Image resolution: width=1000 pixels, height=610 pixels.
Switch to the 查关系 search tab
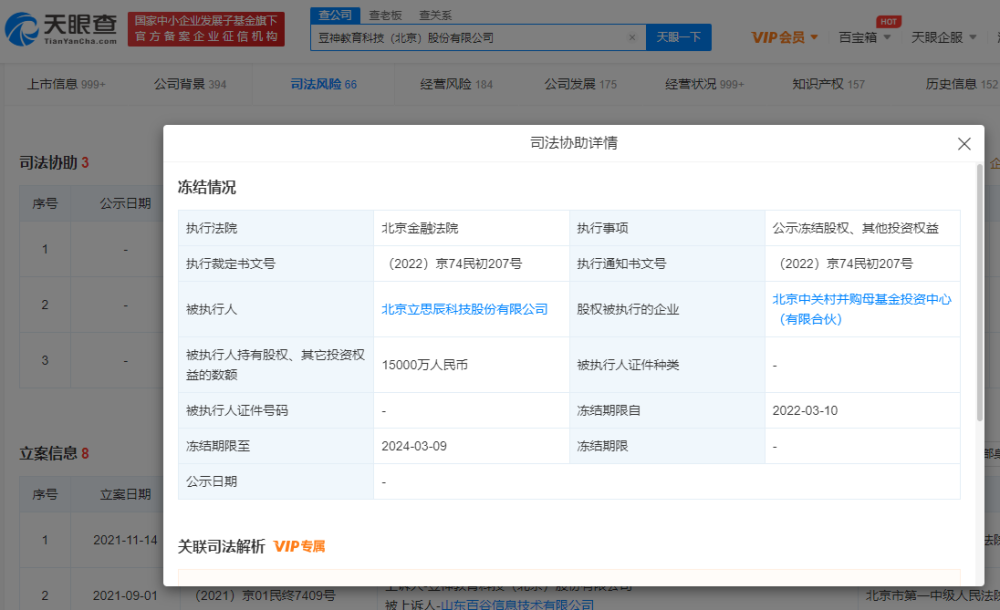click(435, 15)
